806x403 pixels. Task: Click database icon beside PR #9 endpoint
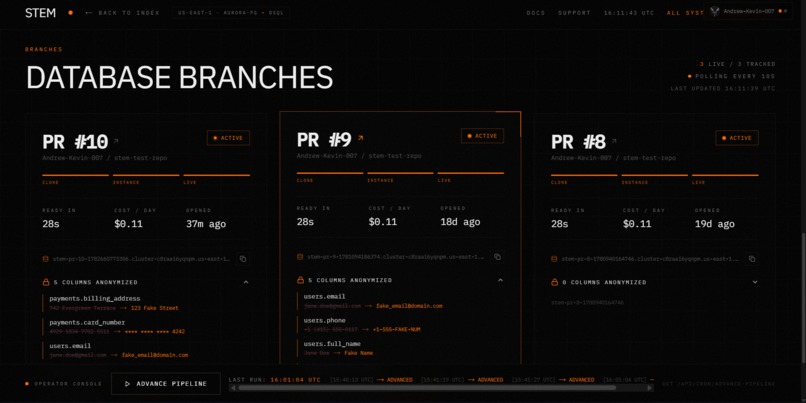click(300, 257)
